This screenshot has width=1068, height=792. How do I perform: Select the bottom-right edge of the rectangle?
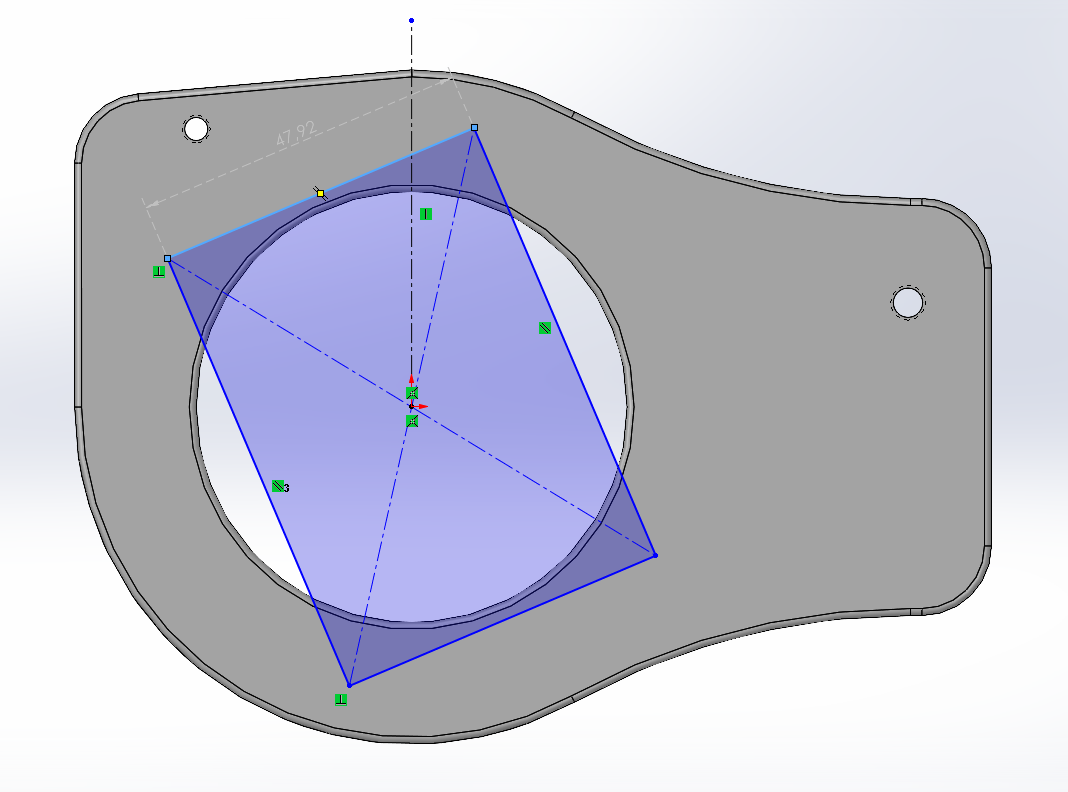click(x=500, y=620)
